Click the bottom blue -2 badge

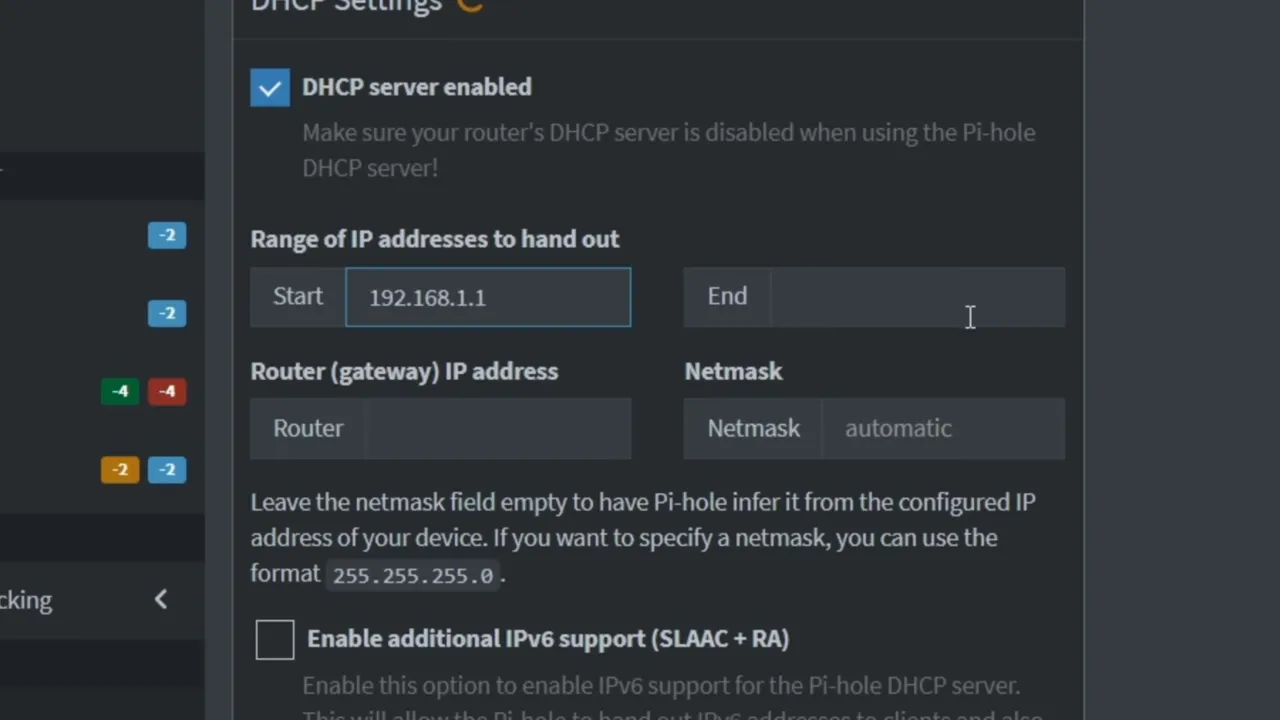166,469
